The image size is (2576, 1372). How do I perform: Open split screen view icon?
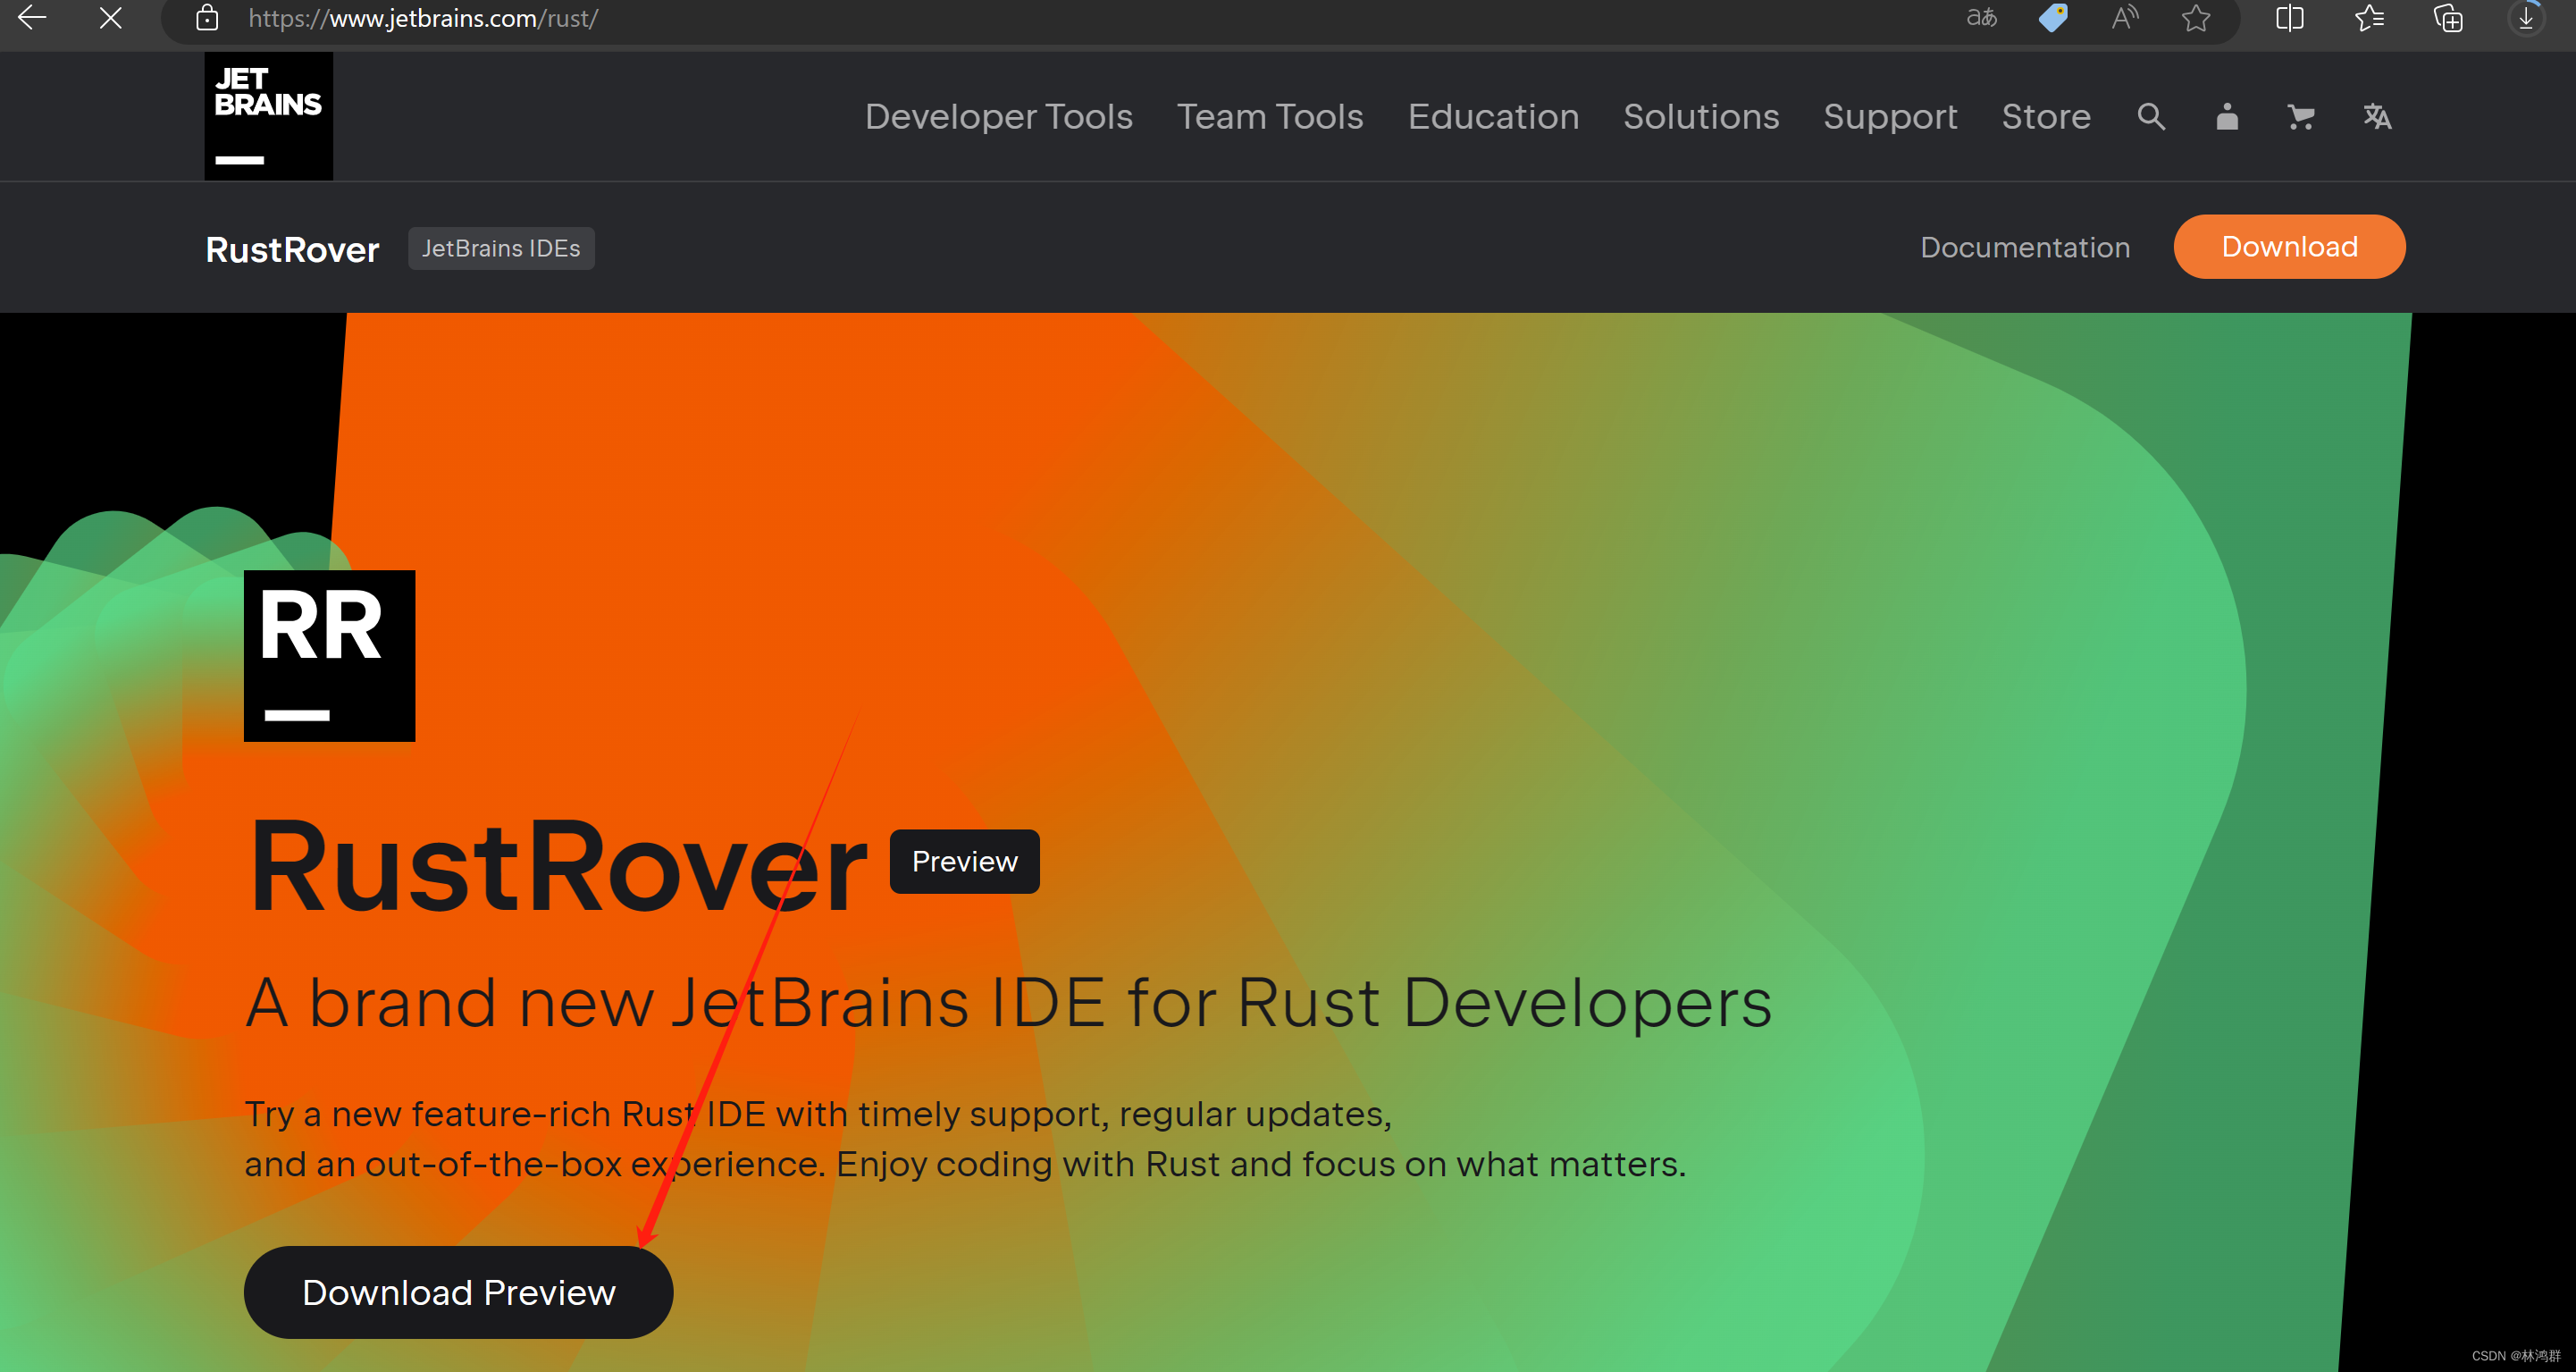(x=2289, y=18)
